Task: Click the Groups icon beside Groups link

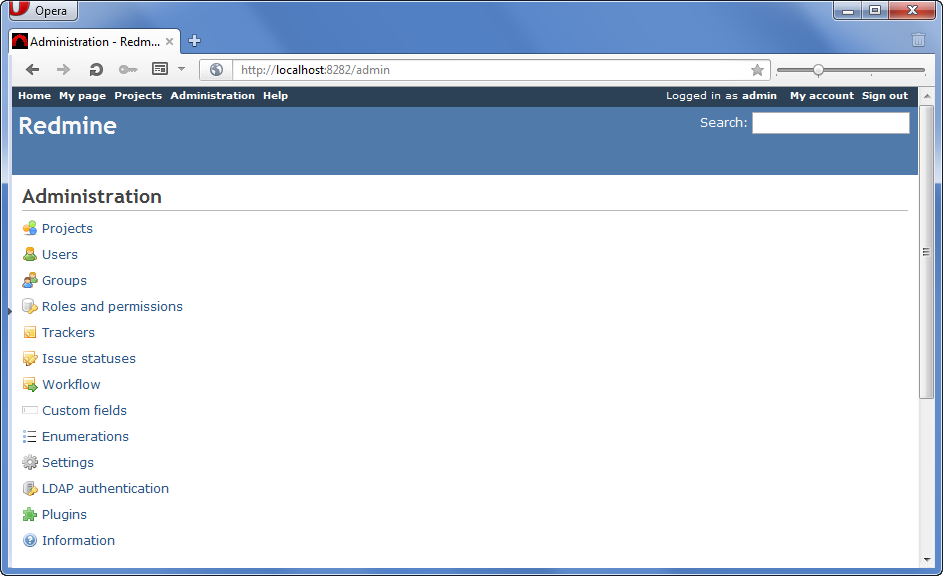Action: (x=29, y=280)
